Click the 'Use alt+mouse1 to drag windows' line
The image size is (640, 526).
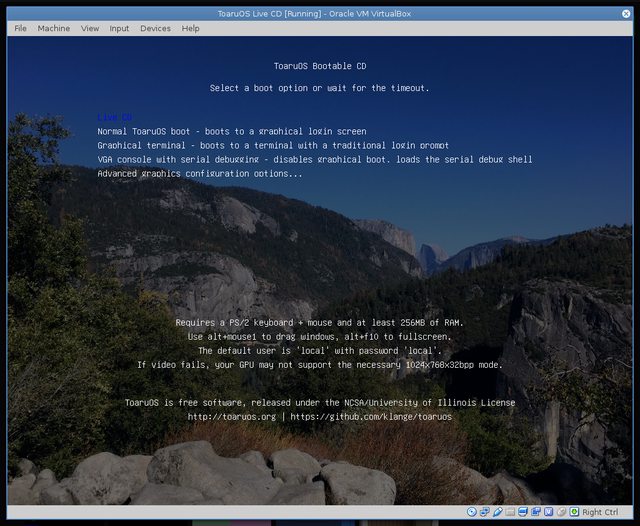click(x=320, y=337)
